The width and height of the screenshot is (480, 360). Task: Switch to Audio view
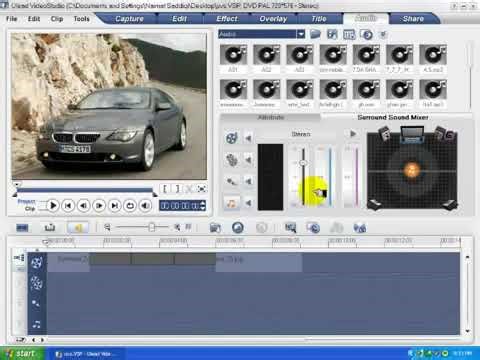tap(78, 228)
